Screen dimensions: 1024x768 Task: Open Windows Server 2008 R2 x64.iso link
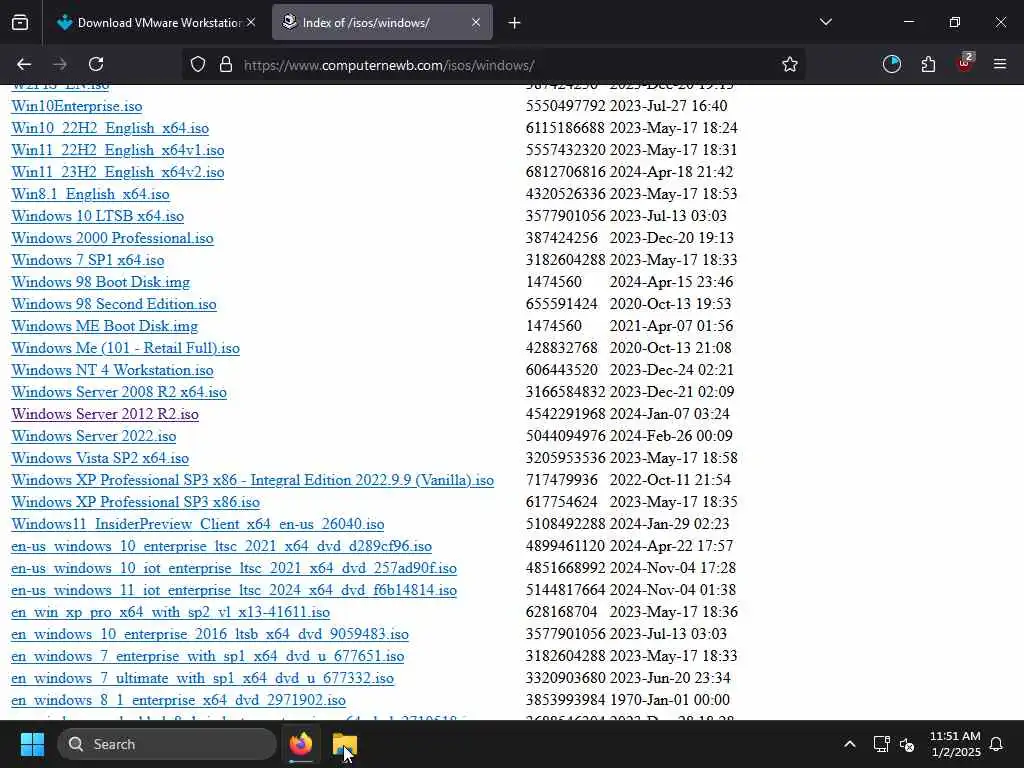point(119,392)
